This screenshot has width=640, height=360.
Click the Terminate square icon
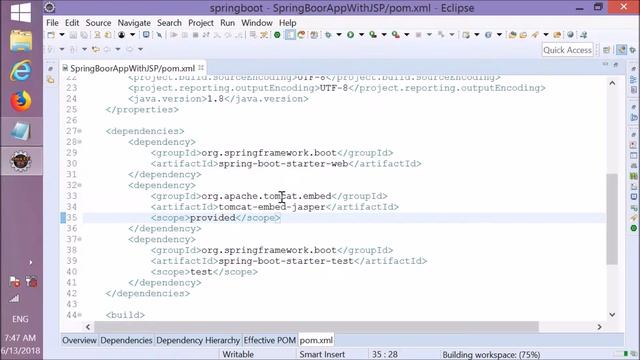(x=195, y=35)
